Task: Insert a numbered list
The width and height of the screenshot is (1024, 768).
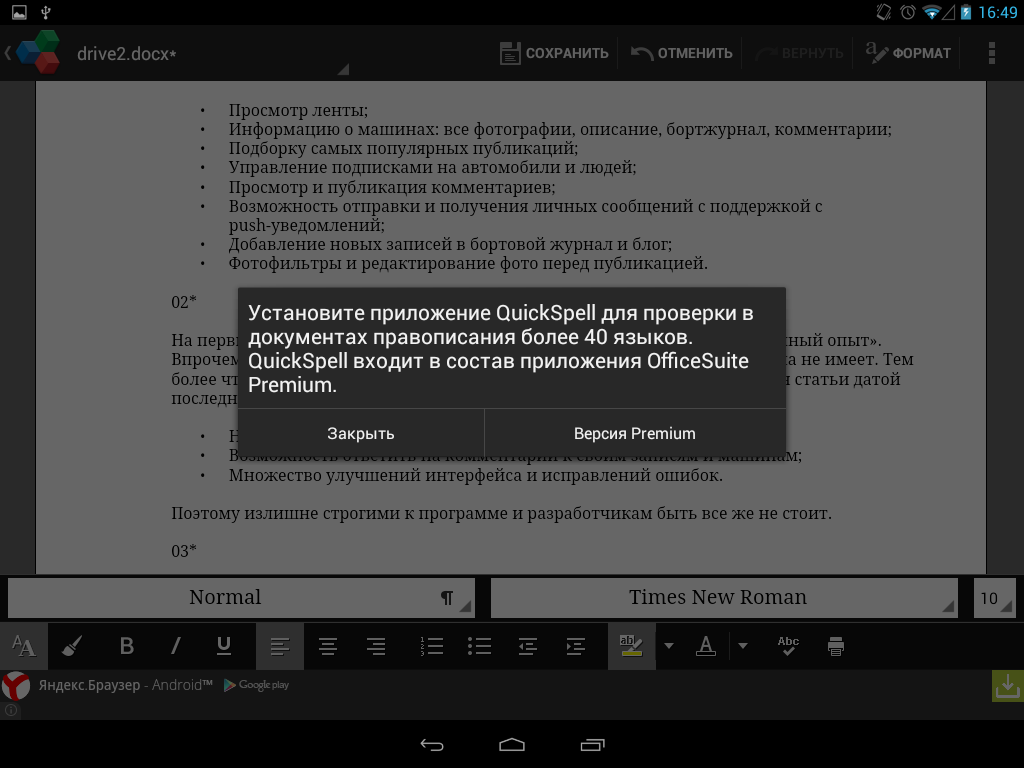Action: point(431,647)
